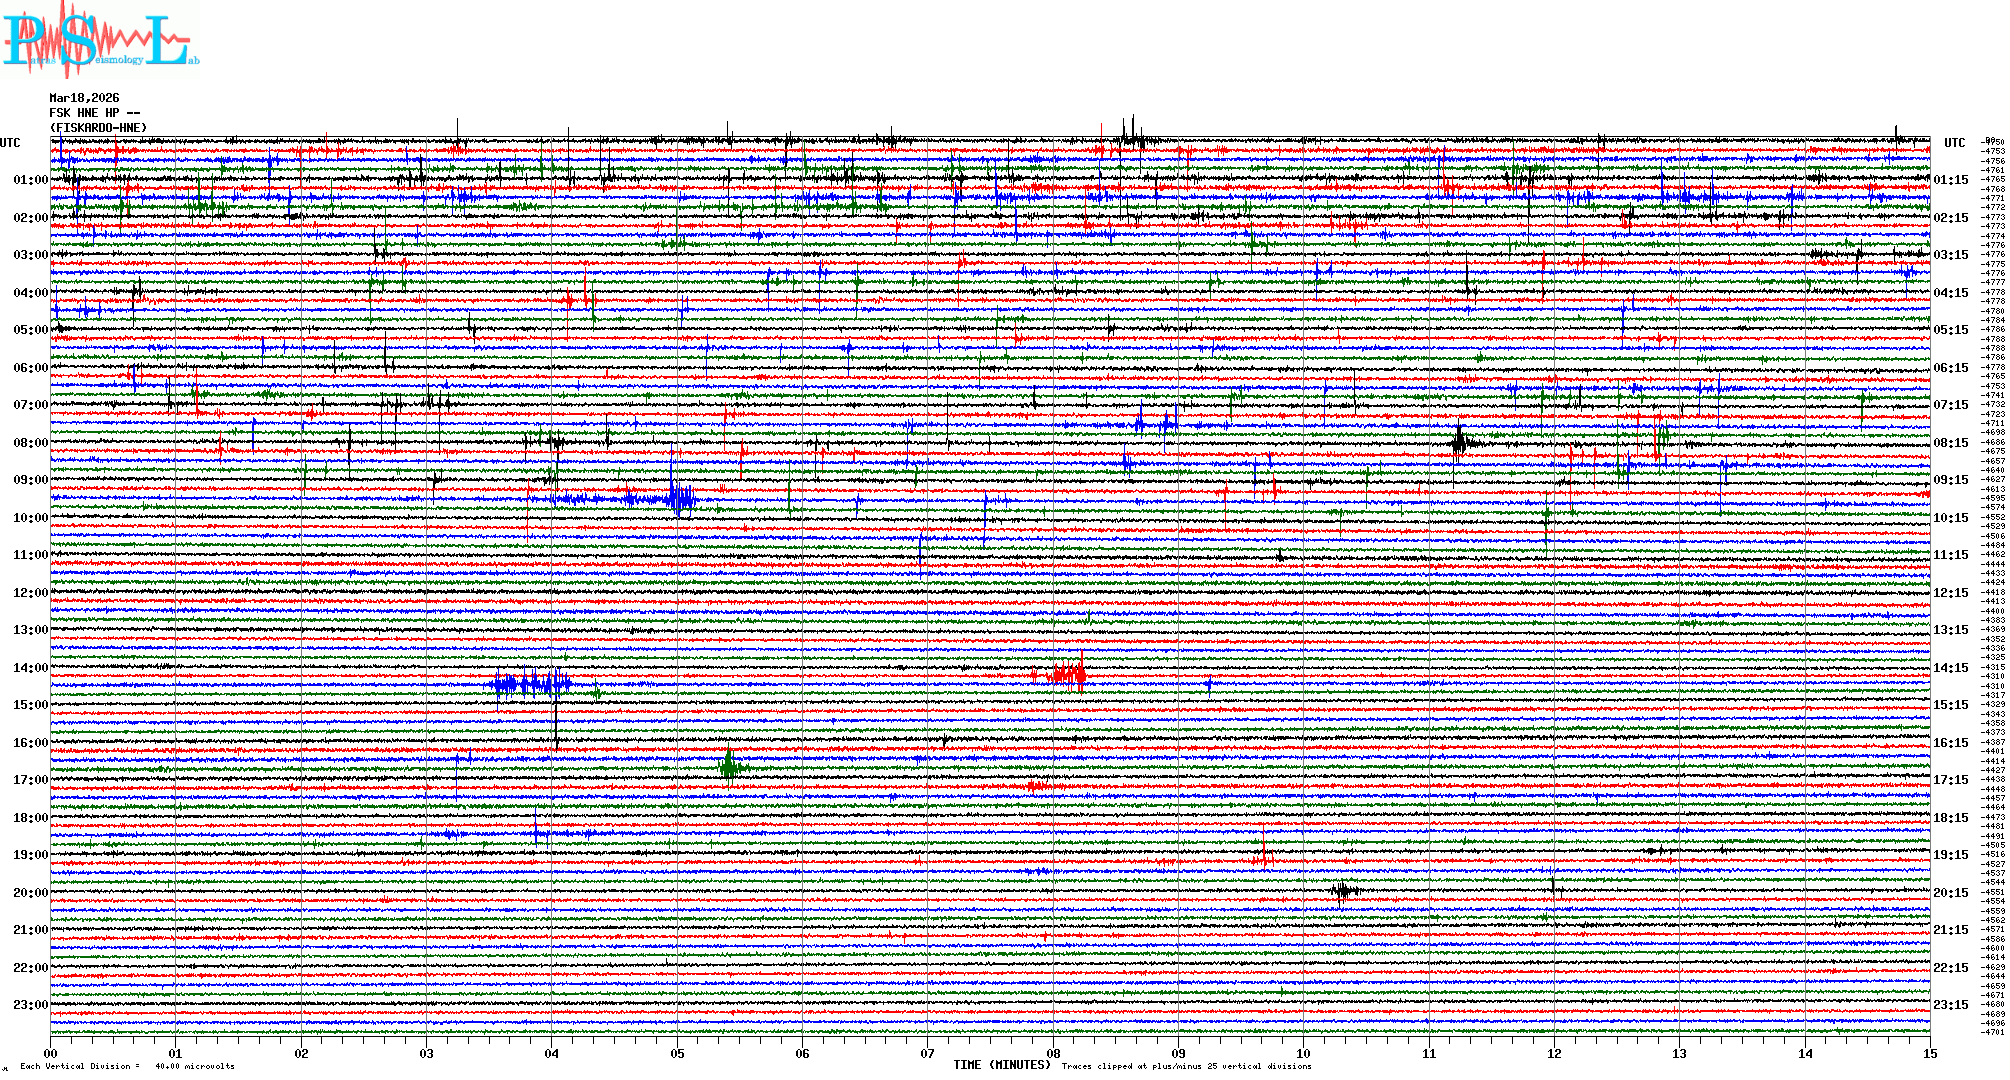Image resolution: width=2010 pixels, height=1080 pixels.
Task: Click the large blue event near minute 05
Action: click(x=681, y=498)
